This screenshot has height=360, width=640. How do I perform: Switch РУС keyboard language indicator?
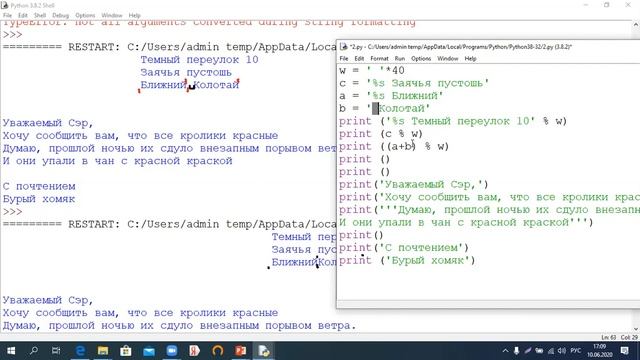(576, 351)
